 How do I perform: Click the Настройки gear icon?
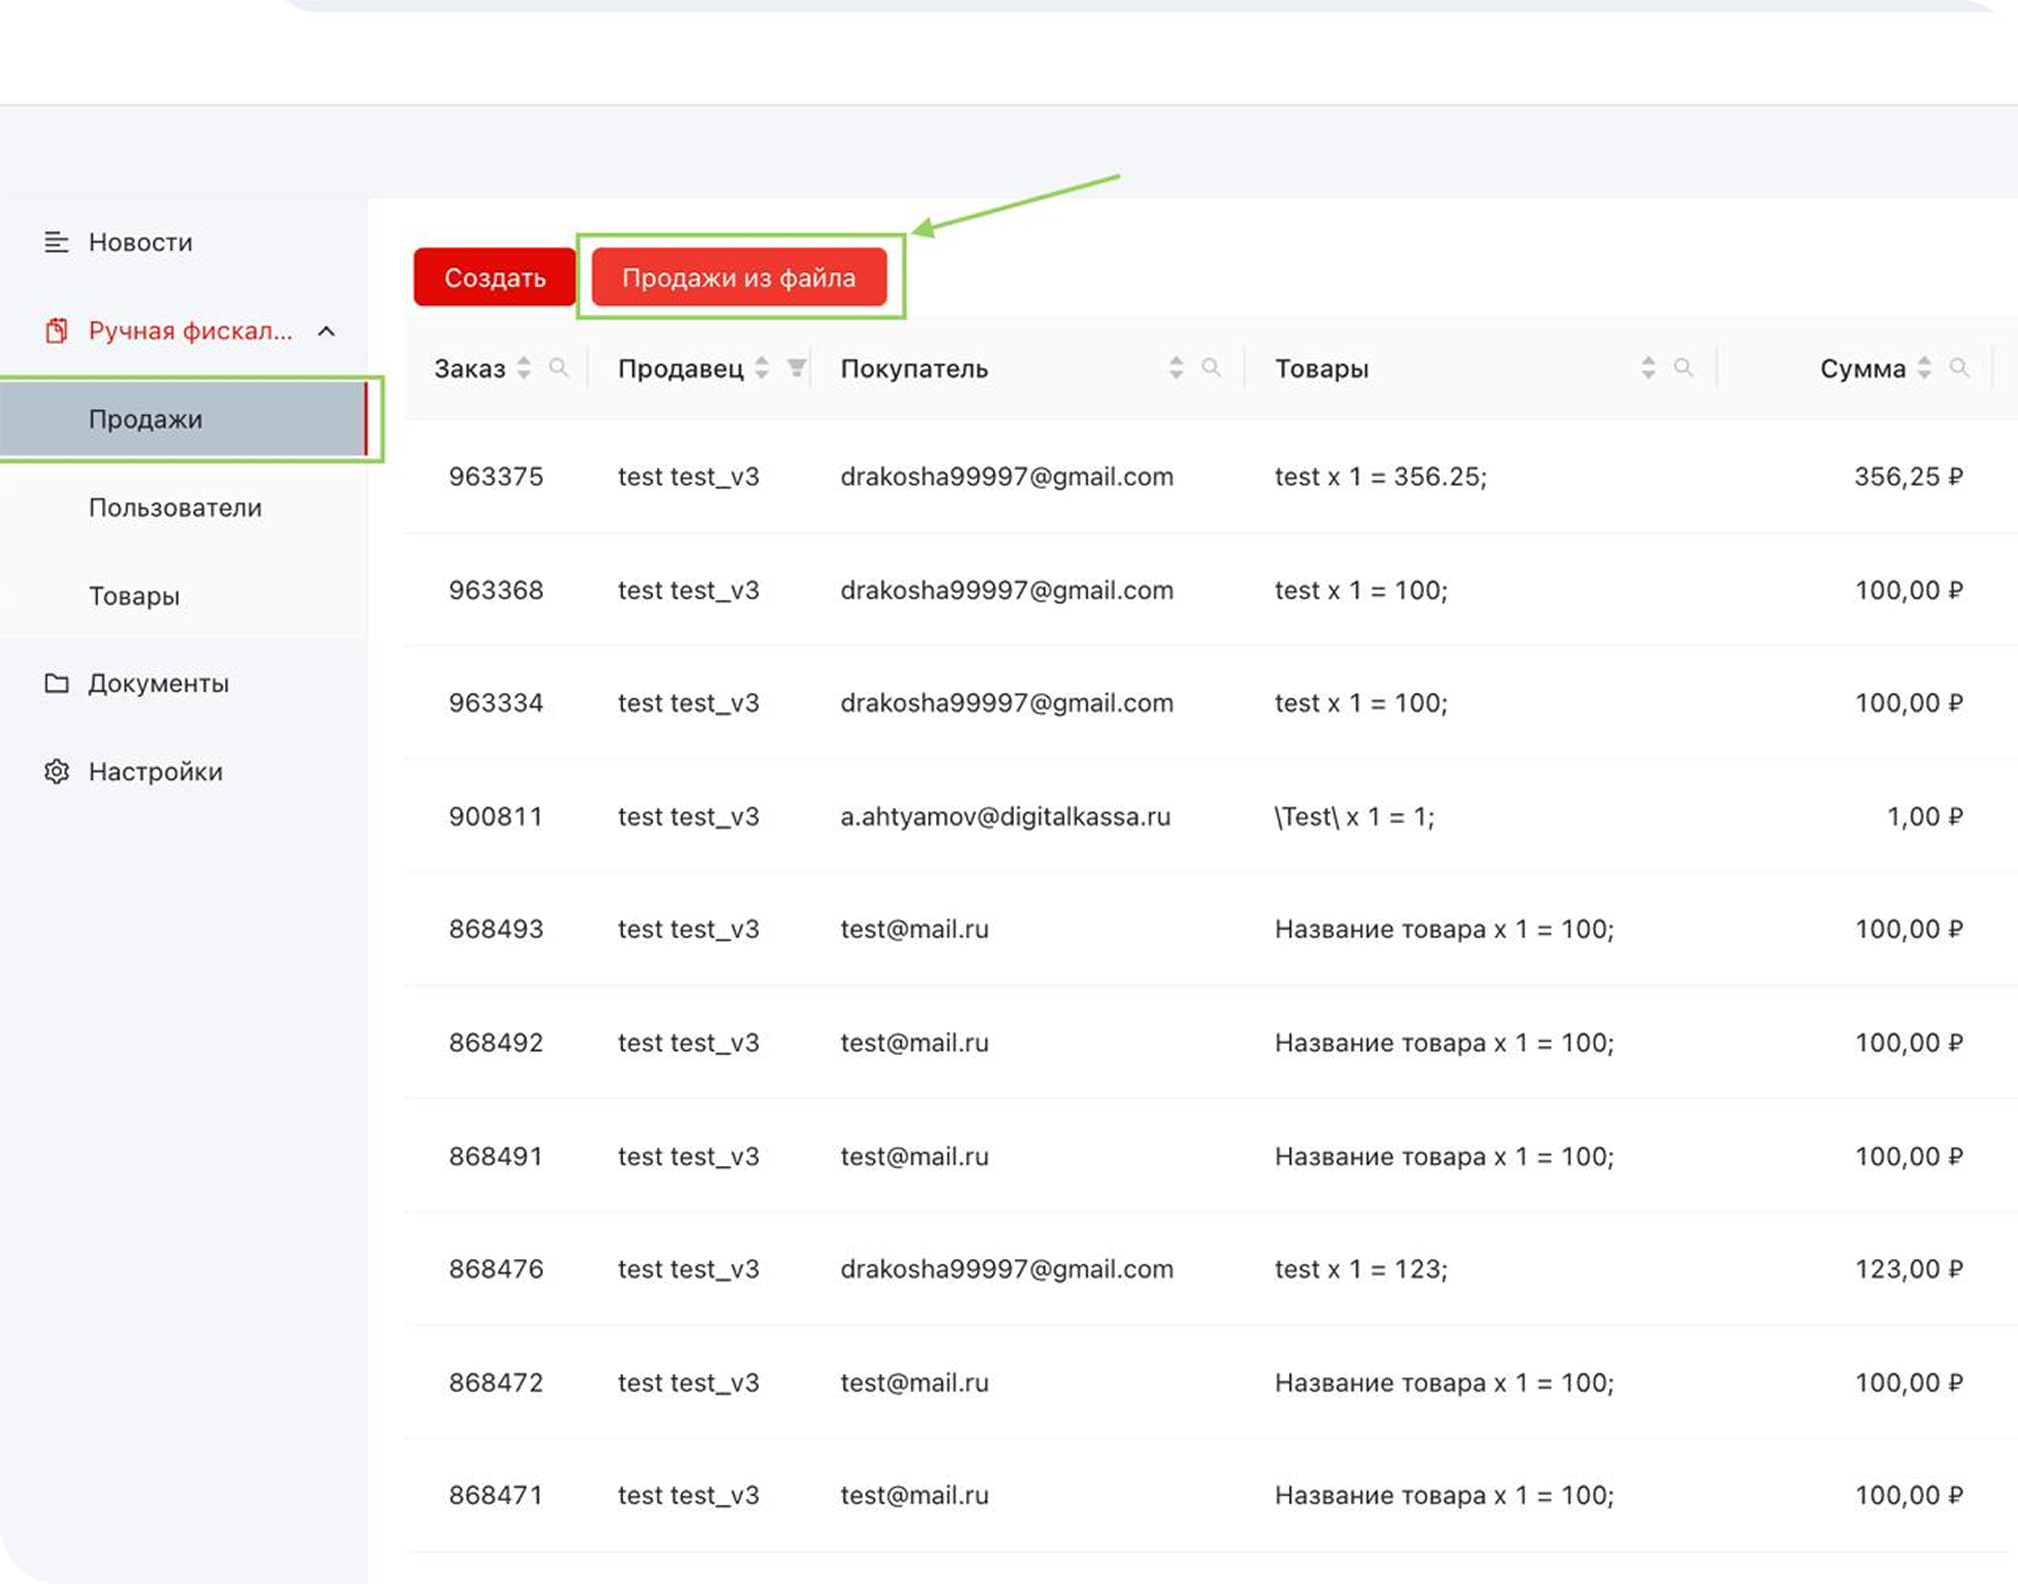pyautogui.click(x=56, y=772)
